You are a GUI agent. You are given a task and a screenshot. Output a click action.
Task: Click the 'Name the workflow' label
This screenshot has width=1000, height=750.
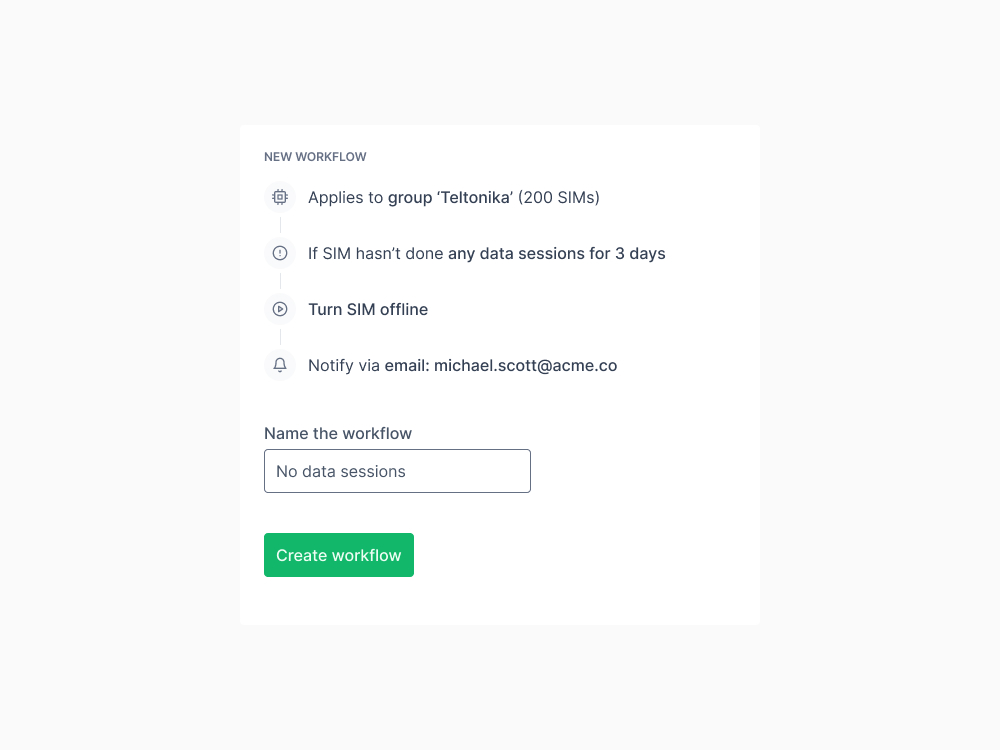point(337,433)
